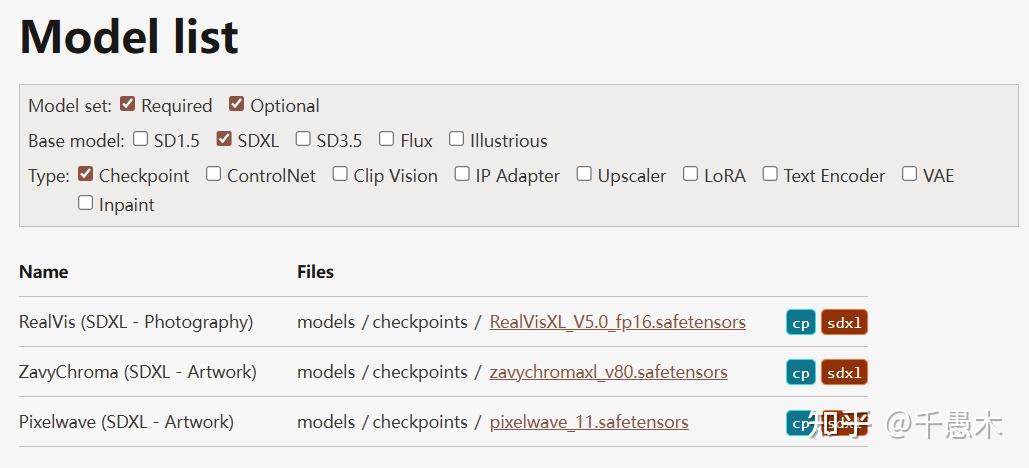Enable the SD1.5 base model filter
1029x468 pixels.
[x=140, y=139]
